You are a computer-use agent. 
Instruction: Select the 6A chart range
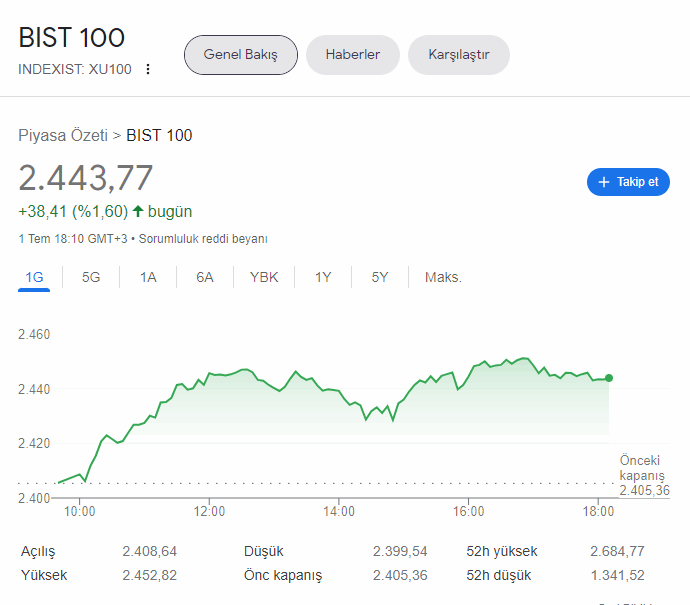click(205, 277)
